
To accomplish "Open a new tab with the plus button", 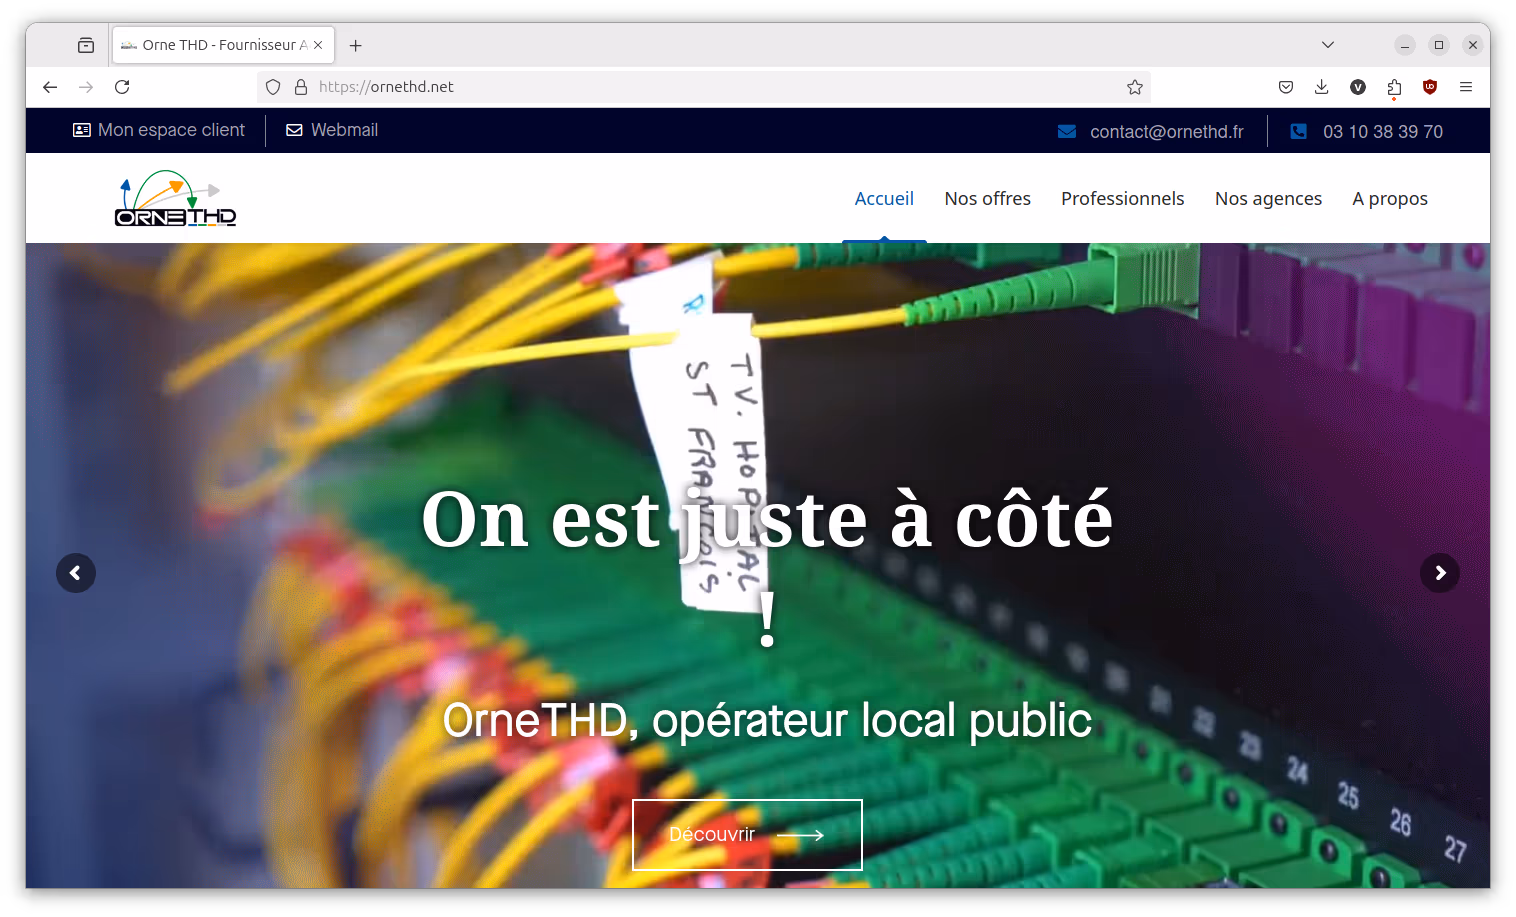I will pyautogui.click(x=356, y=45).
